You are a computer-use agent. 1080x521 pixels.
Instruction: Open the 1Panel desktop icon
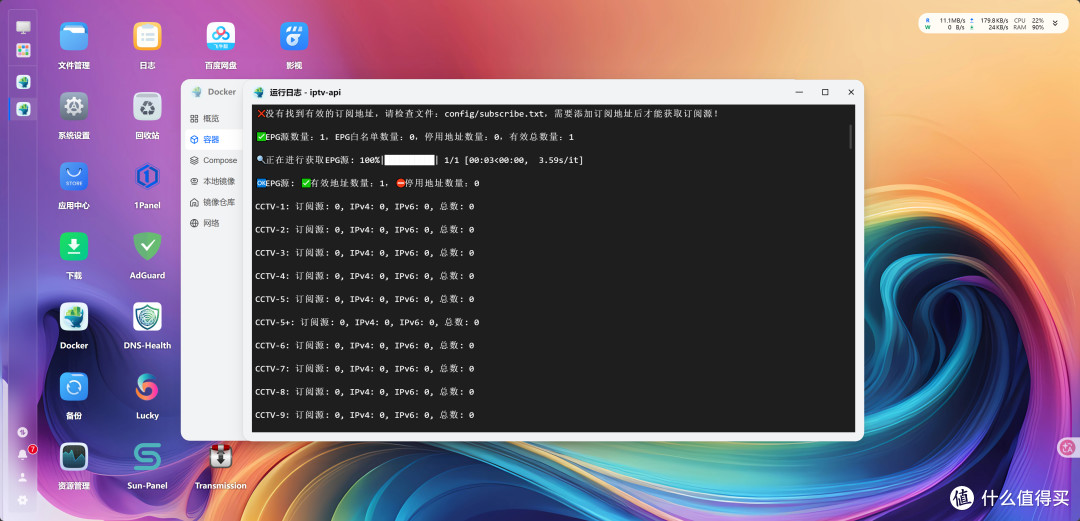coord(147,176)
